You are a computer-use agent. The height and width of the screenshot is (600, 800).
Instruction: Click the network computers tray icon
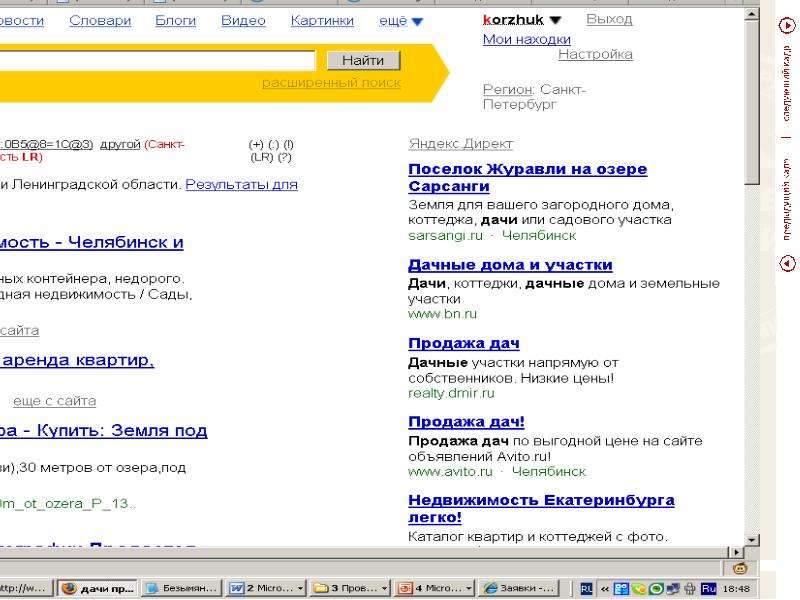(673, 589)
